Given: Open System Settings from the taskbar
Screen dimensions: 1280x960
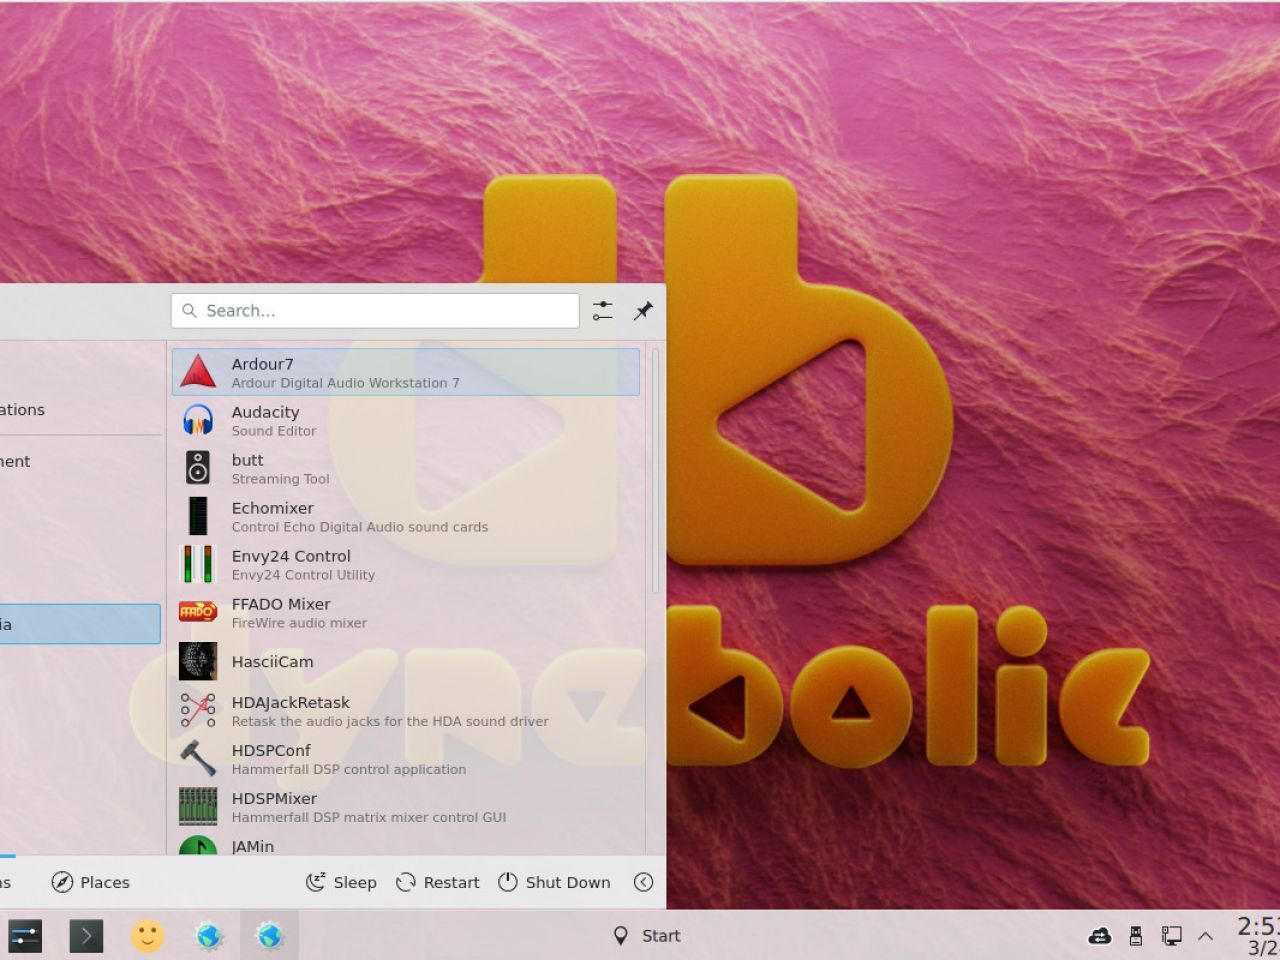Looking at the screenshot, I should [25, 936].
